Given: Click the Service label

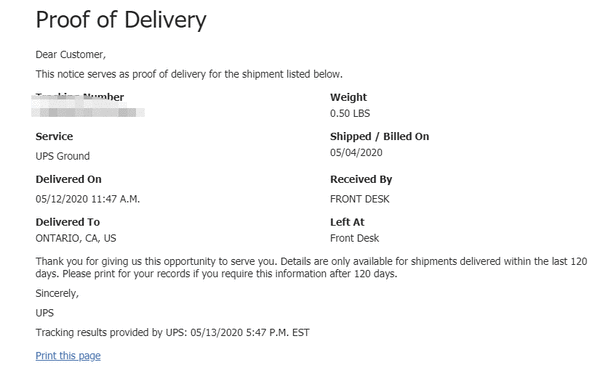Looking at the screenshot, I should 54,137.
